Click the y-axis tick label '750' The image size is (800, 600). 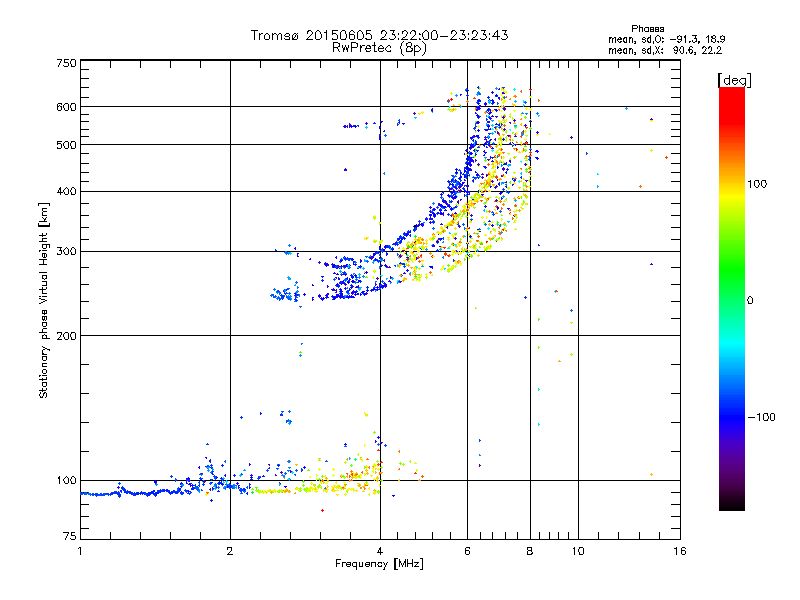pyautogui.click(x=66, y=63)
